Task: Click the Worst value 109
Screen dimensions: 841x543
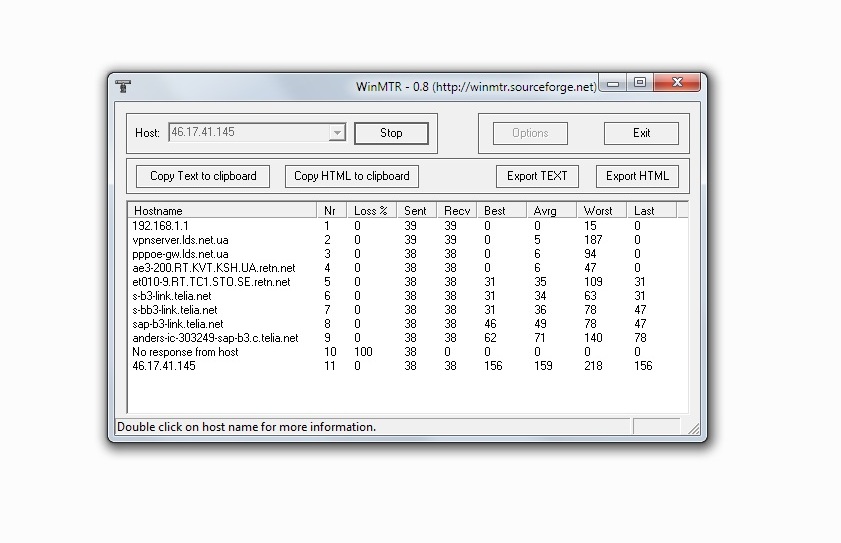Action: (x=593, y=282)
